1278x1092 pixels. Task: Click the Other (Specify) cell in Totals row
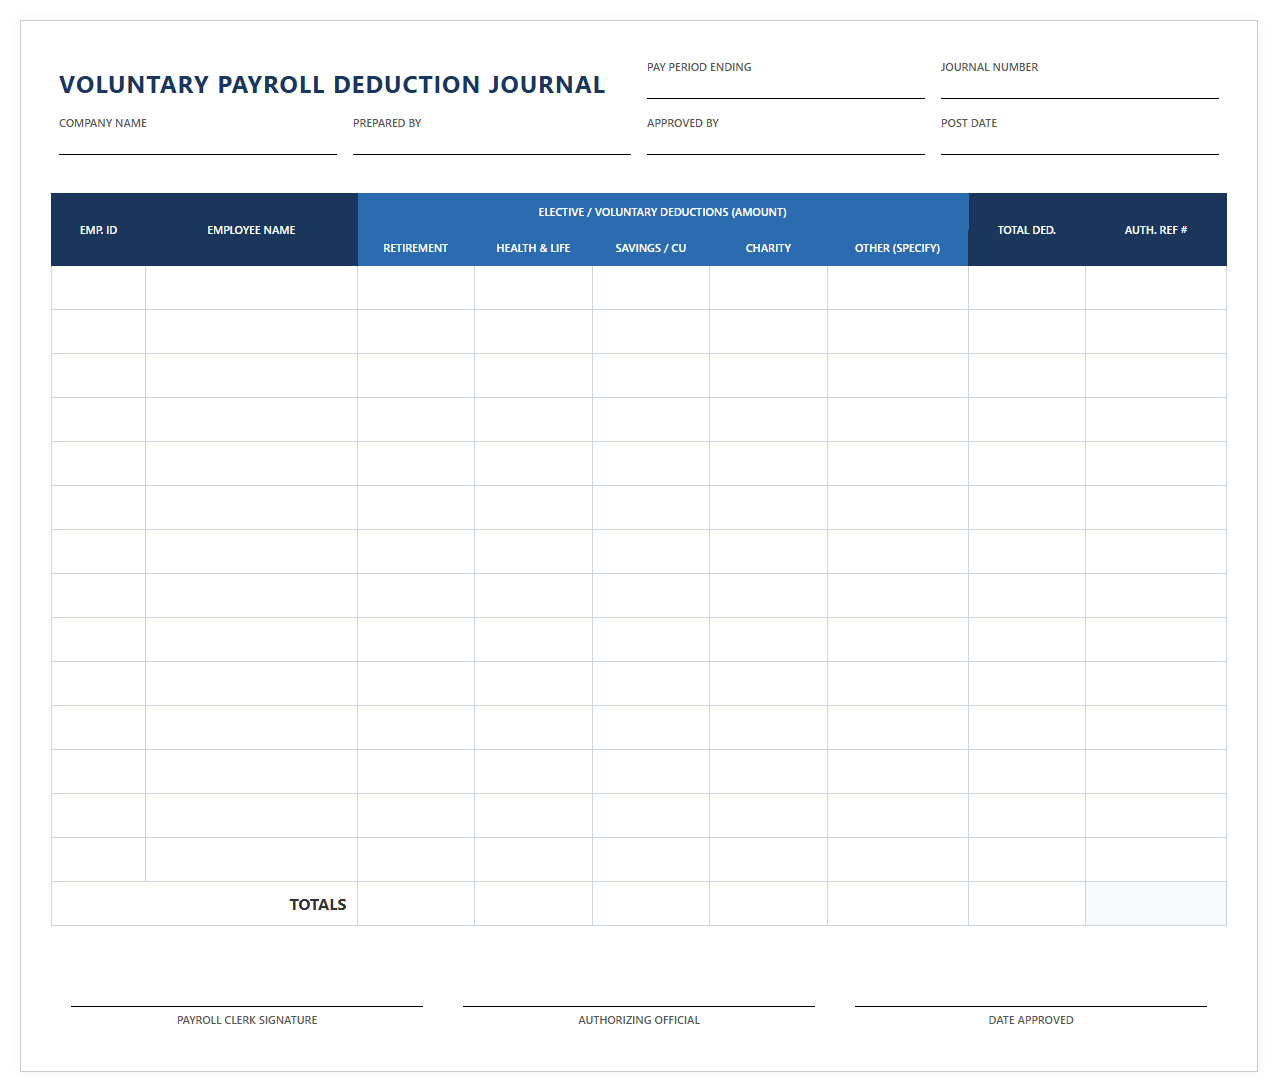point(898,904)
